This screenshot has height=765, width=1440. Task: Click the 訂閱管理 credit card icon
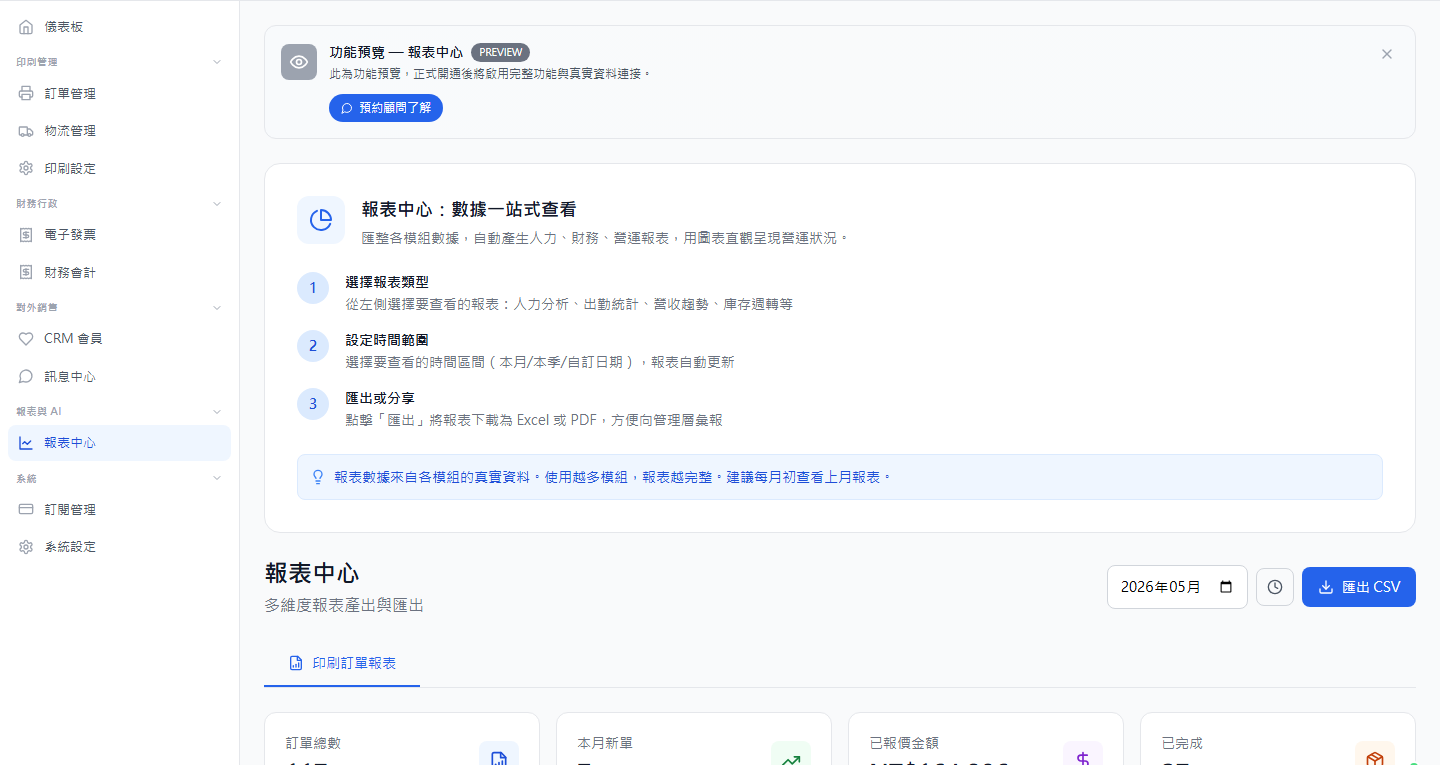pos(26,510)
